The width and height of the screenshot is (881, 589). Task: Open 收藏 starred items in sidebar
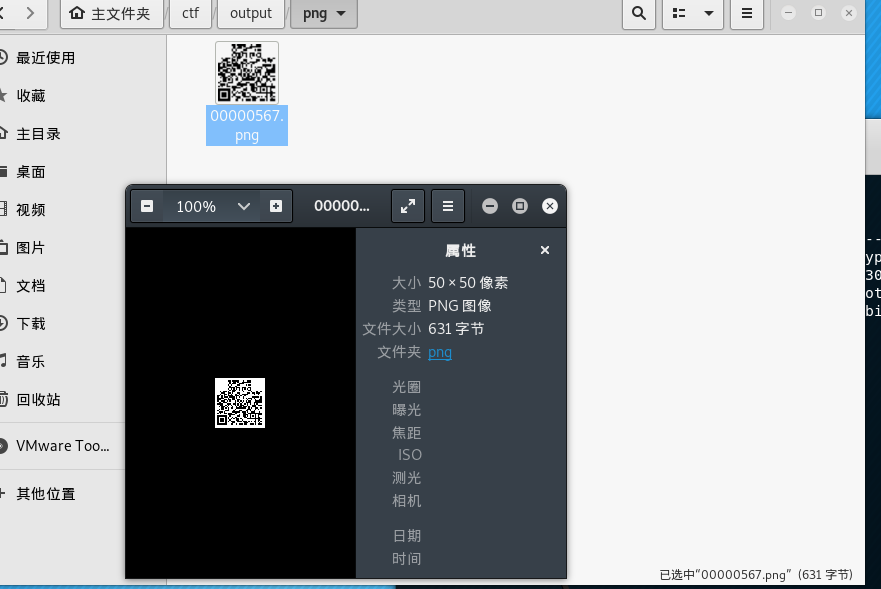(x=31, y=96)
